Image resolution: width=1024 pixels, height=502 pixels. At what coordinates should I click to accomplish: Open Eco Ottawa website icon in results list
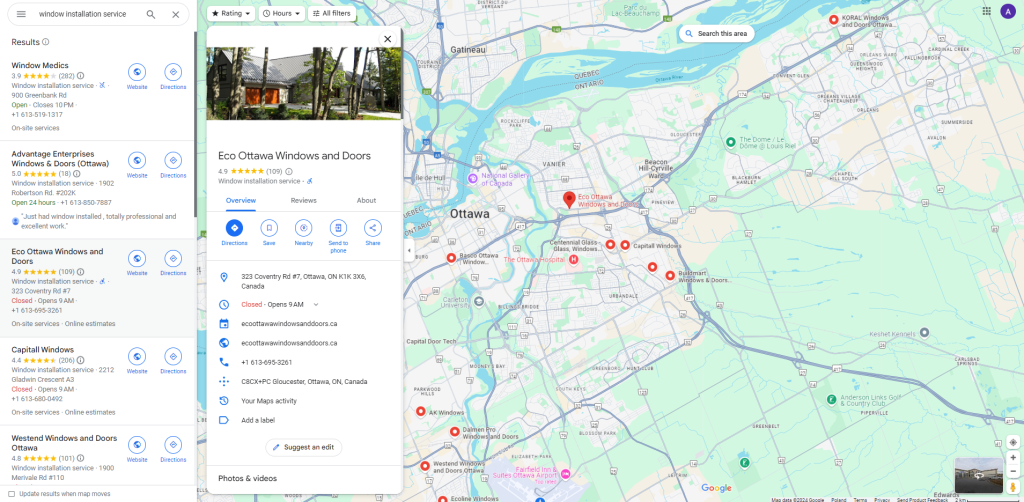(x=137, y=259)
